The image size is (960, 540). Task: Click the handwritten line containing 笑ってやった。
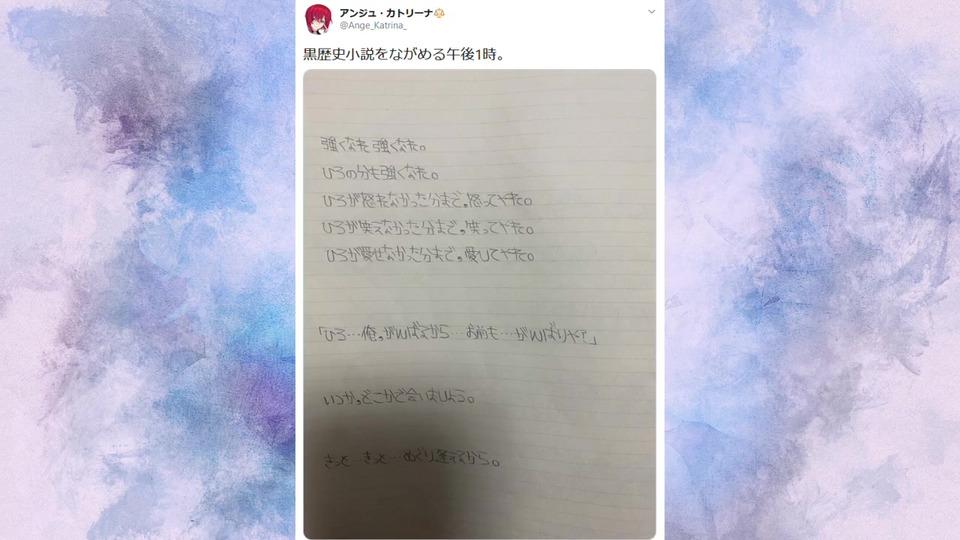pos(428,228)
